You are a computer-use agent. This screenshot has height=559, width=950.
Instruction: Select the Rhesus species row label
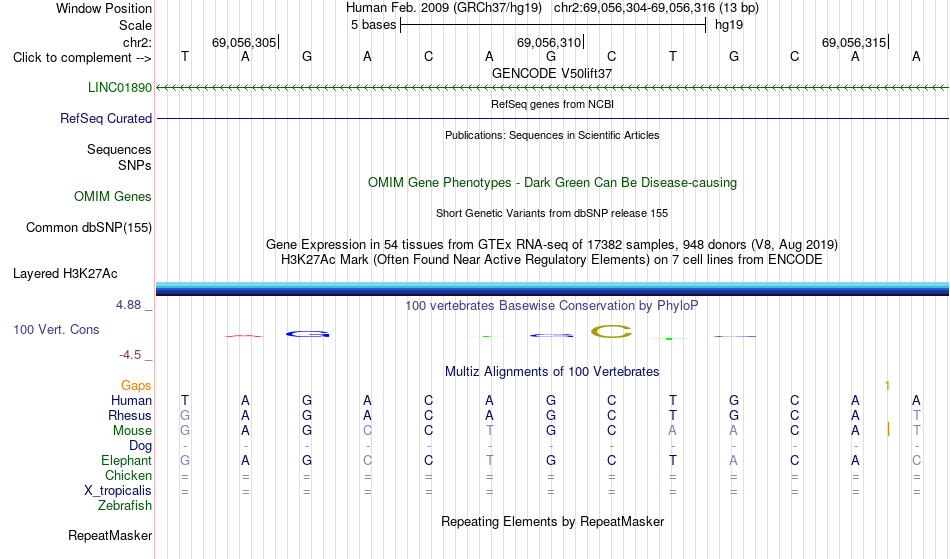click(x=130, y=415)
